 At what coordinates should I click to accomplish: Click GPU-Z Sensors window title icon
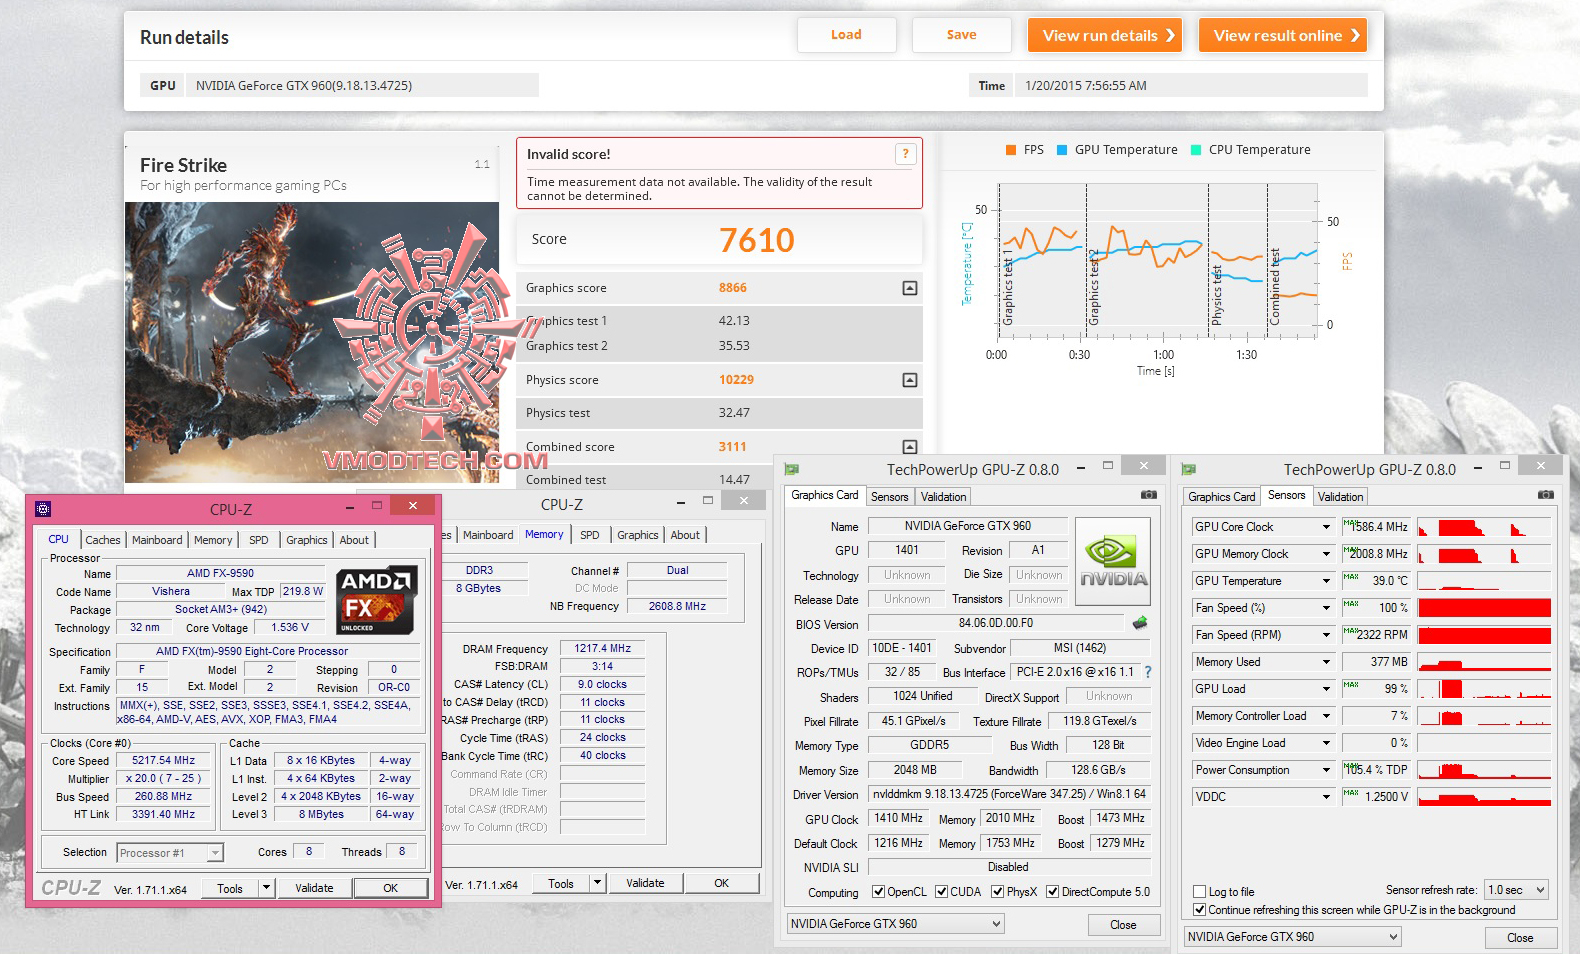(1189, 469)
